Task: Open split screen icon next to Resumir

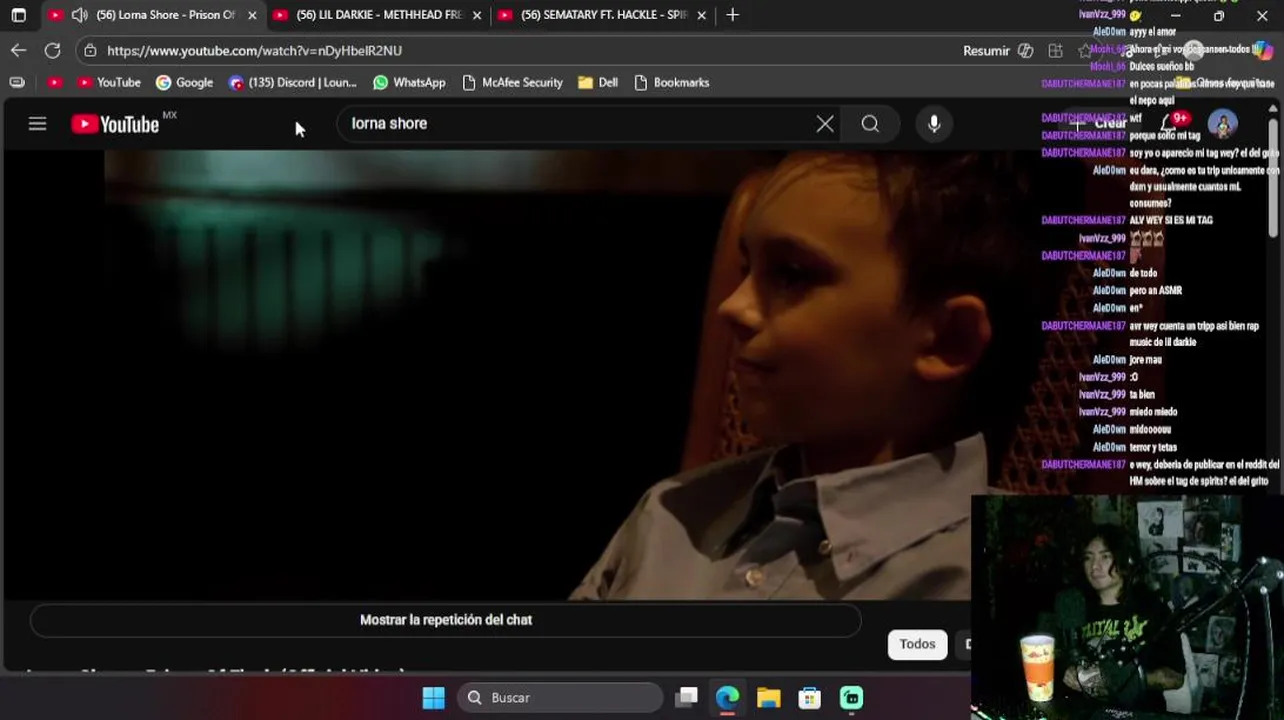Action: click(1055, 51)
